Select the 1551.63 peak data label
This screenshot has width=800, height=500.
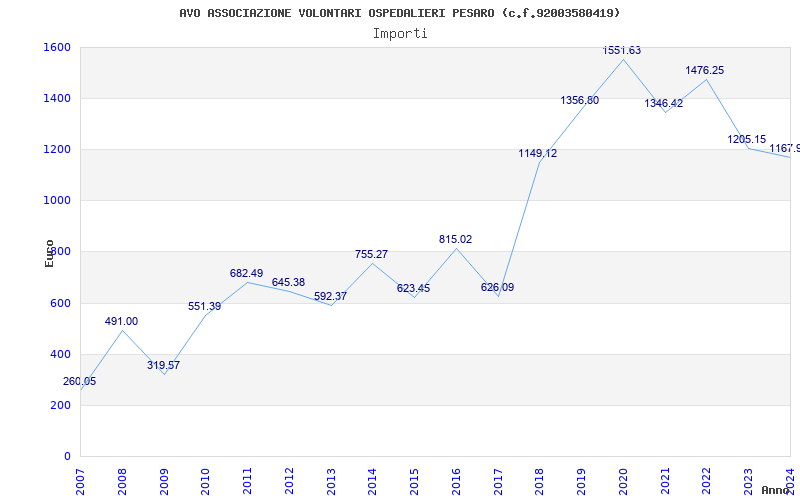[x=621, y=51]
